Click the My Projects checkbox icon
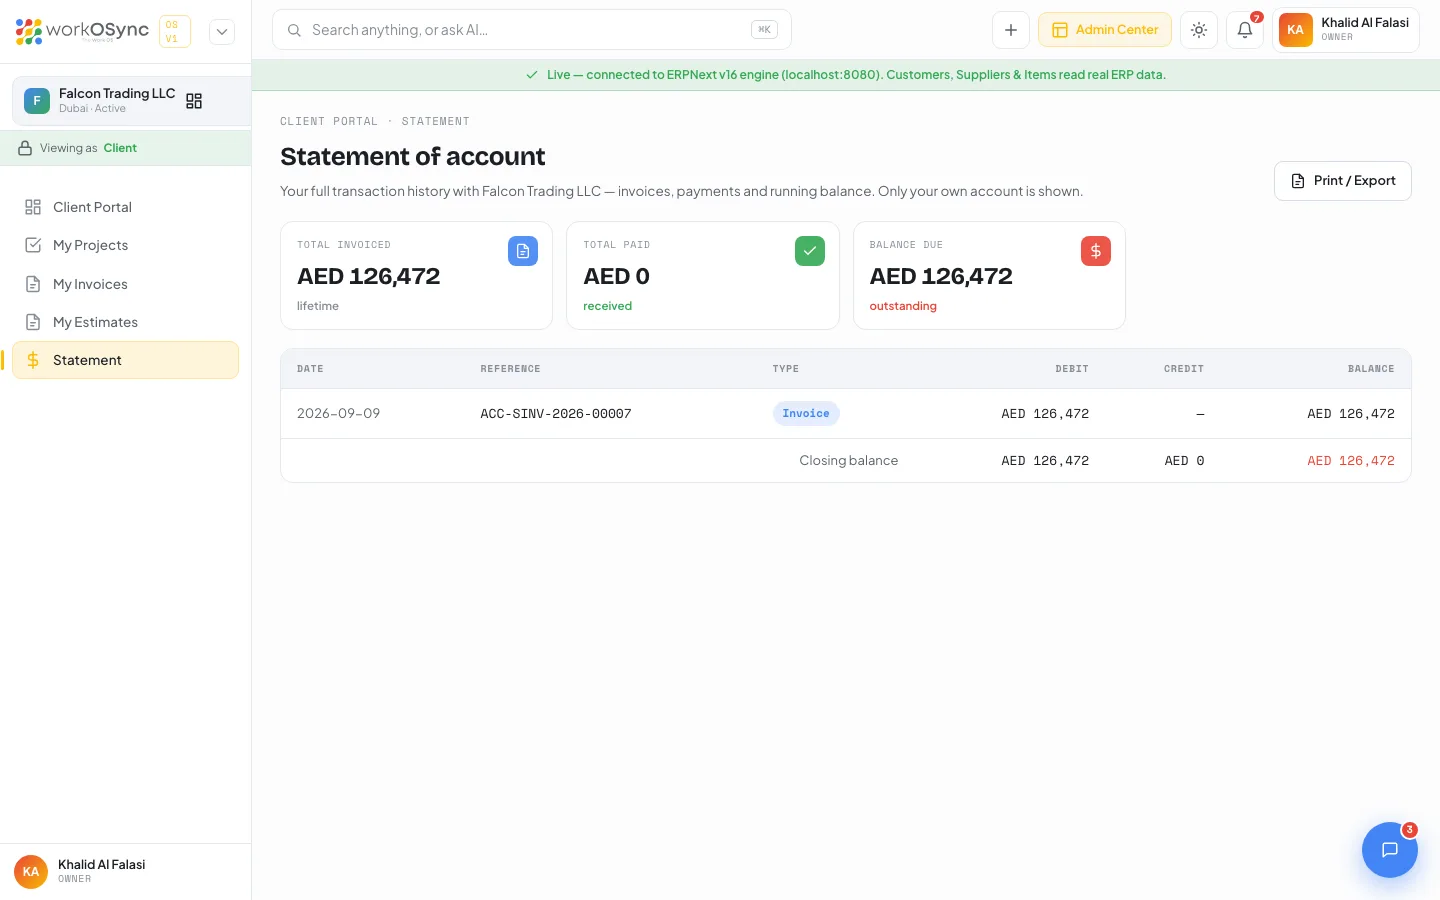1440x900 pixels. 33,245
